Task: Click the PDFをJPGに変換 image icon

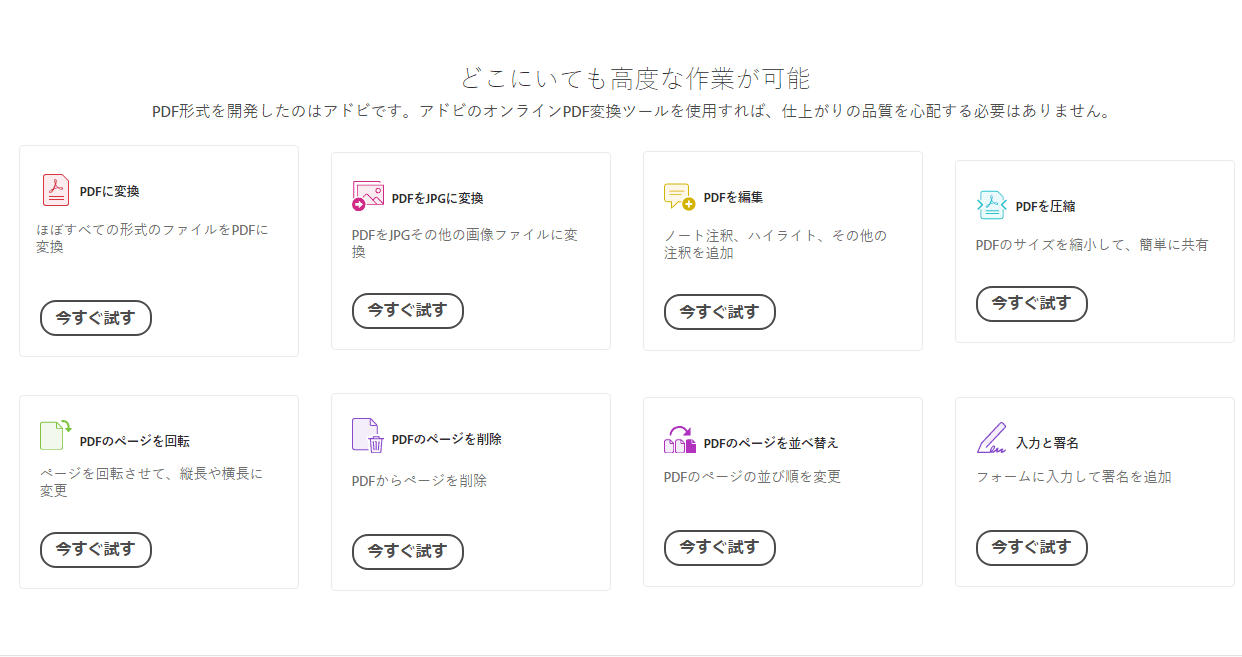Action: 368,196
